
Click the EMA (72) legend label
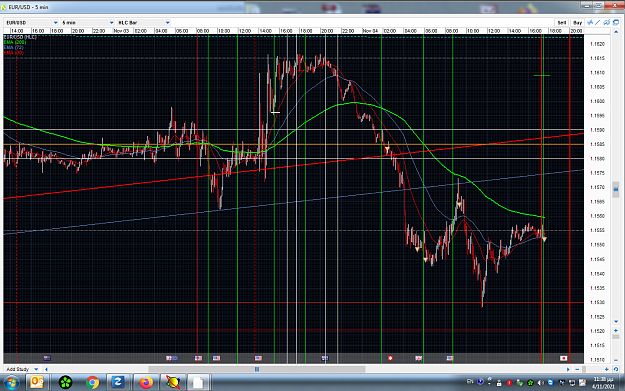[x=14, y=47]
